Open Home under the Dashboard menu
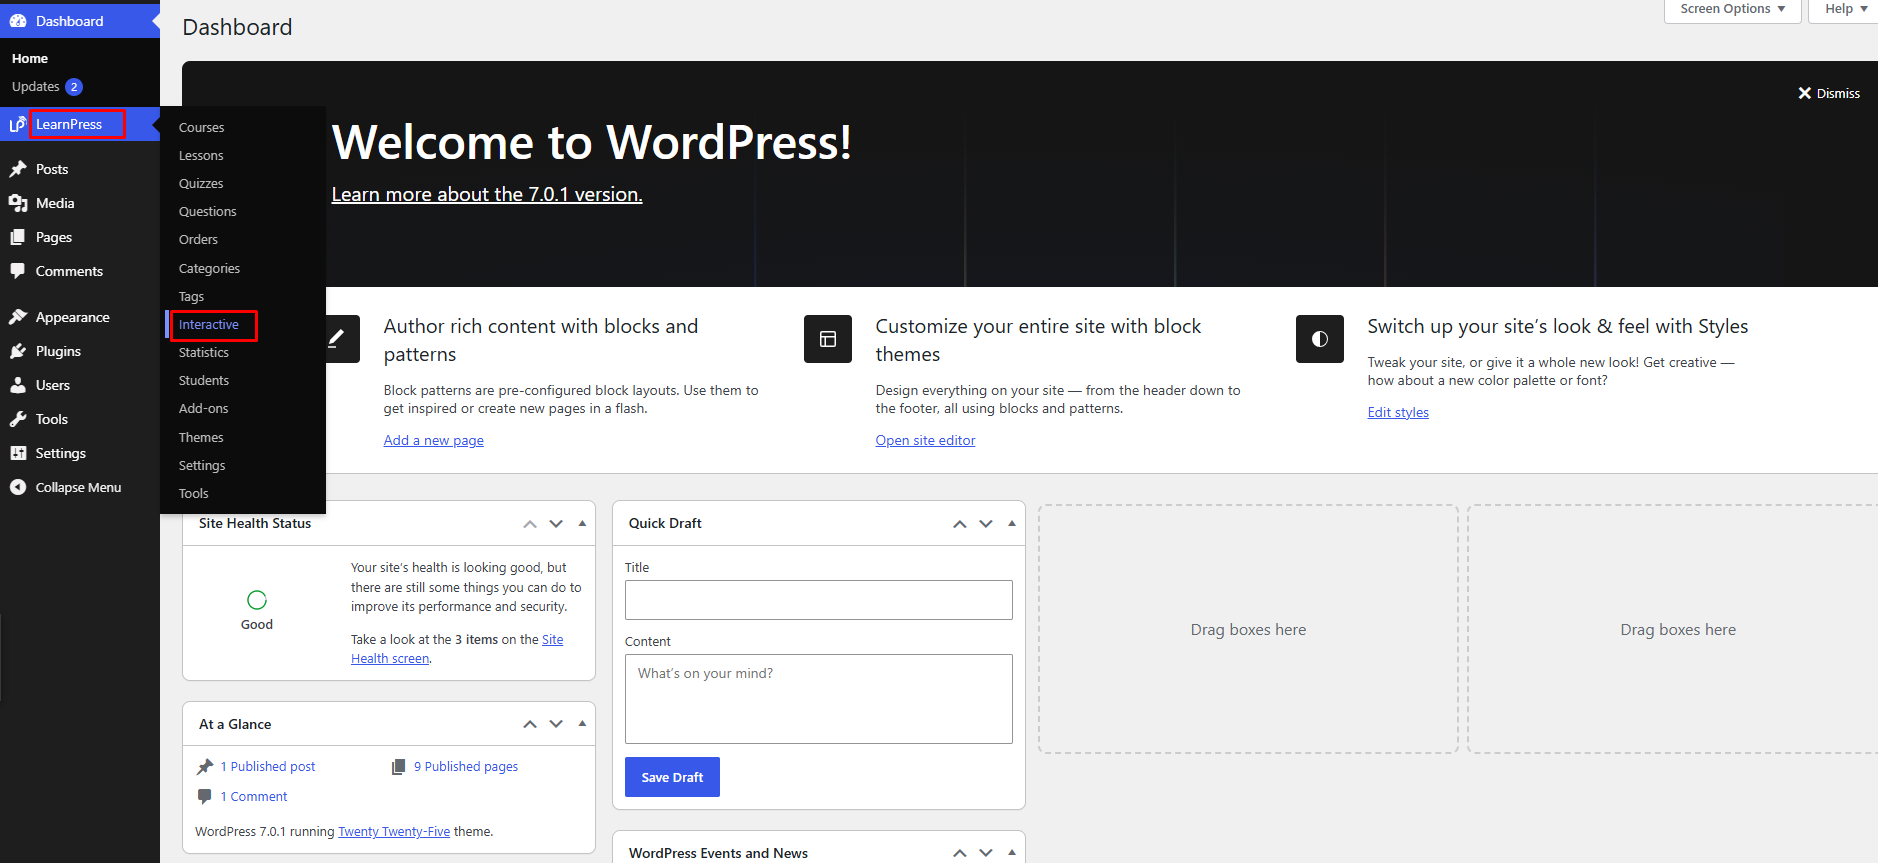Viewport: 1878px width, 863px height. click(x=30, y=59)
